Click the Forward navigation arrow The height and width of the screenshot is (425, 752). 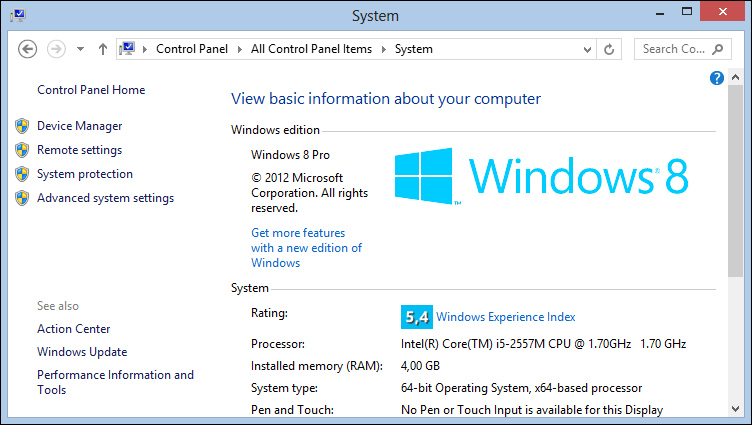[x=56, y=49]
